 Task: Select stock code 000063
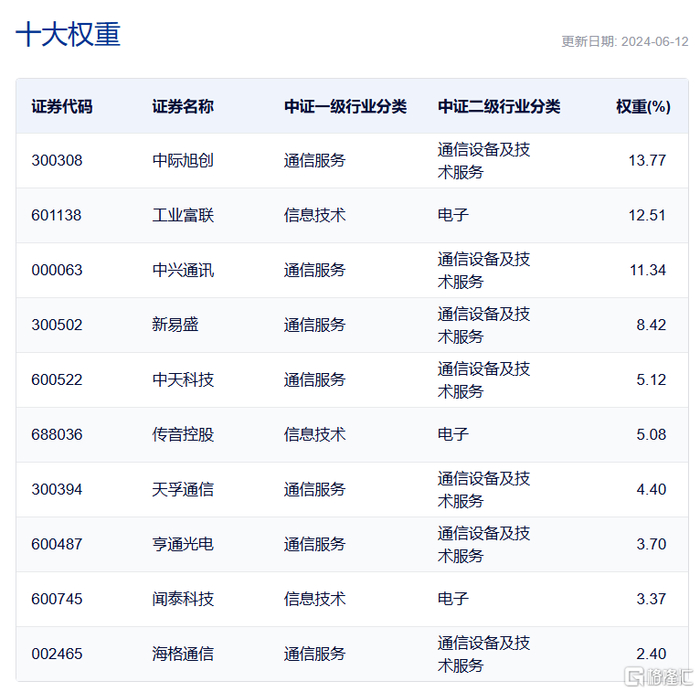(x=57, y=270)
